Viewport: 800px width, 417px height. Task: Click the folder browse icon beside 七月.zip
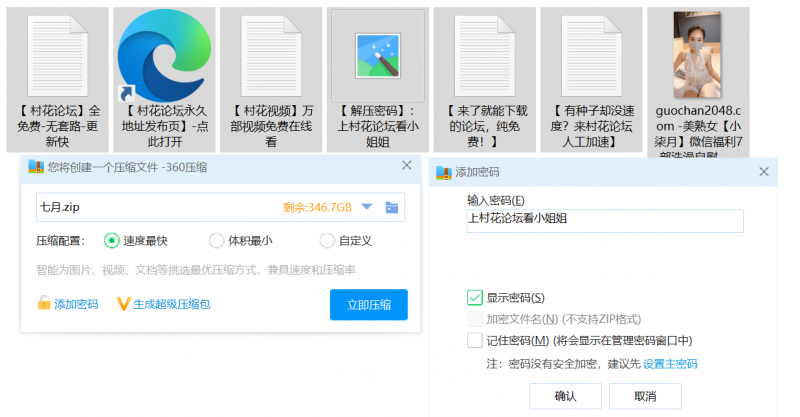point(392,207)
